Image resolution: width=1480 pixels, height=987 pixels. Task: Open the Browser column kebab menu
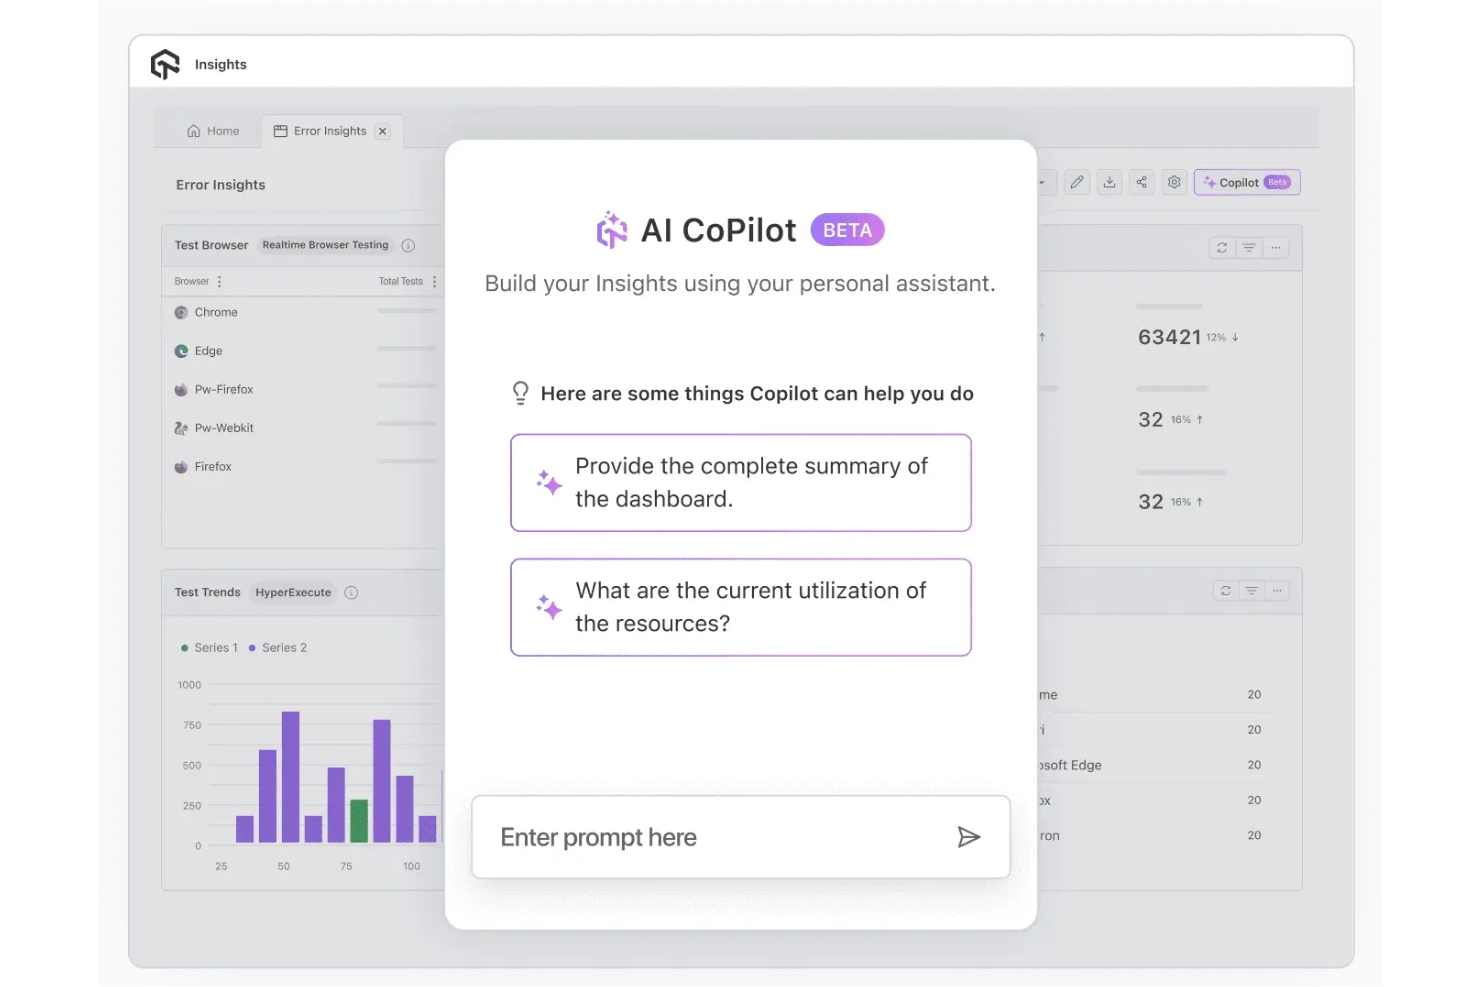pos(219,281)
